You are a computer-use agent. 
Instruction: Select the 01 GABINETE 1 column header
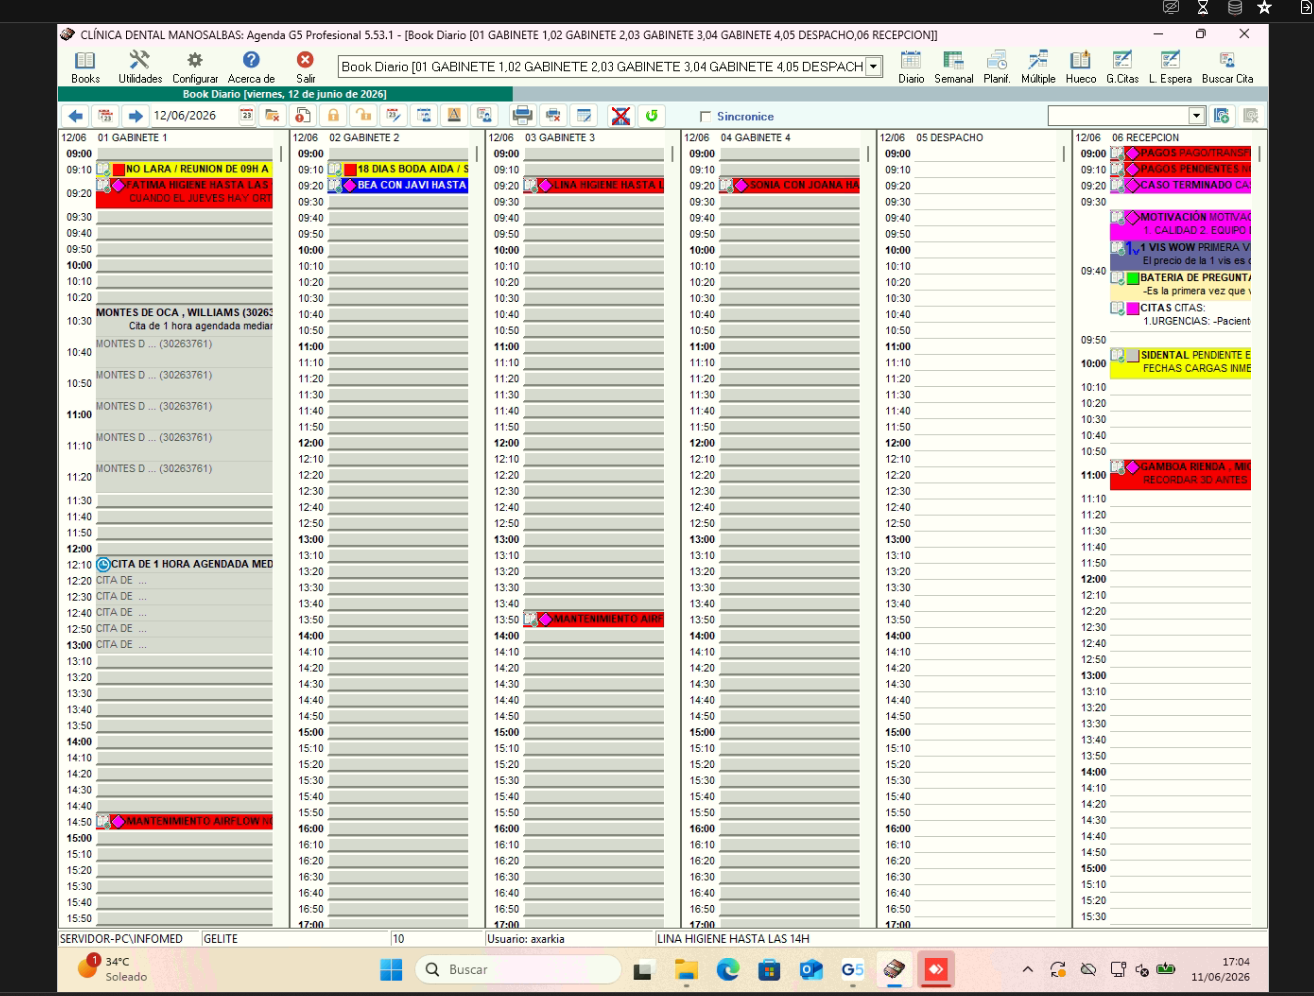coord(133,138)
